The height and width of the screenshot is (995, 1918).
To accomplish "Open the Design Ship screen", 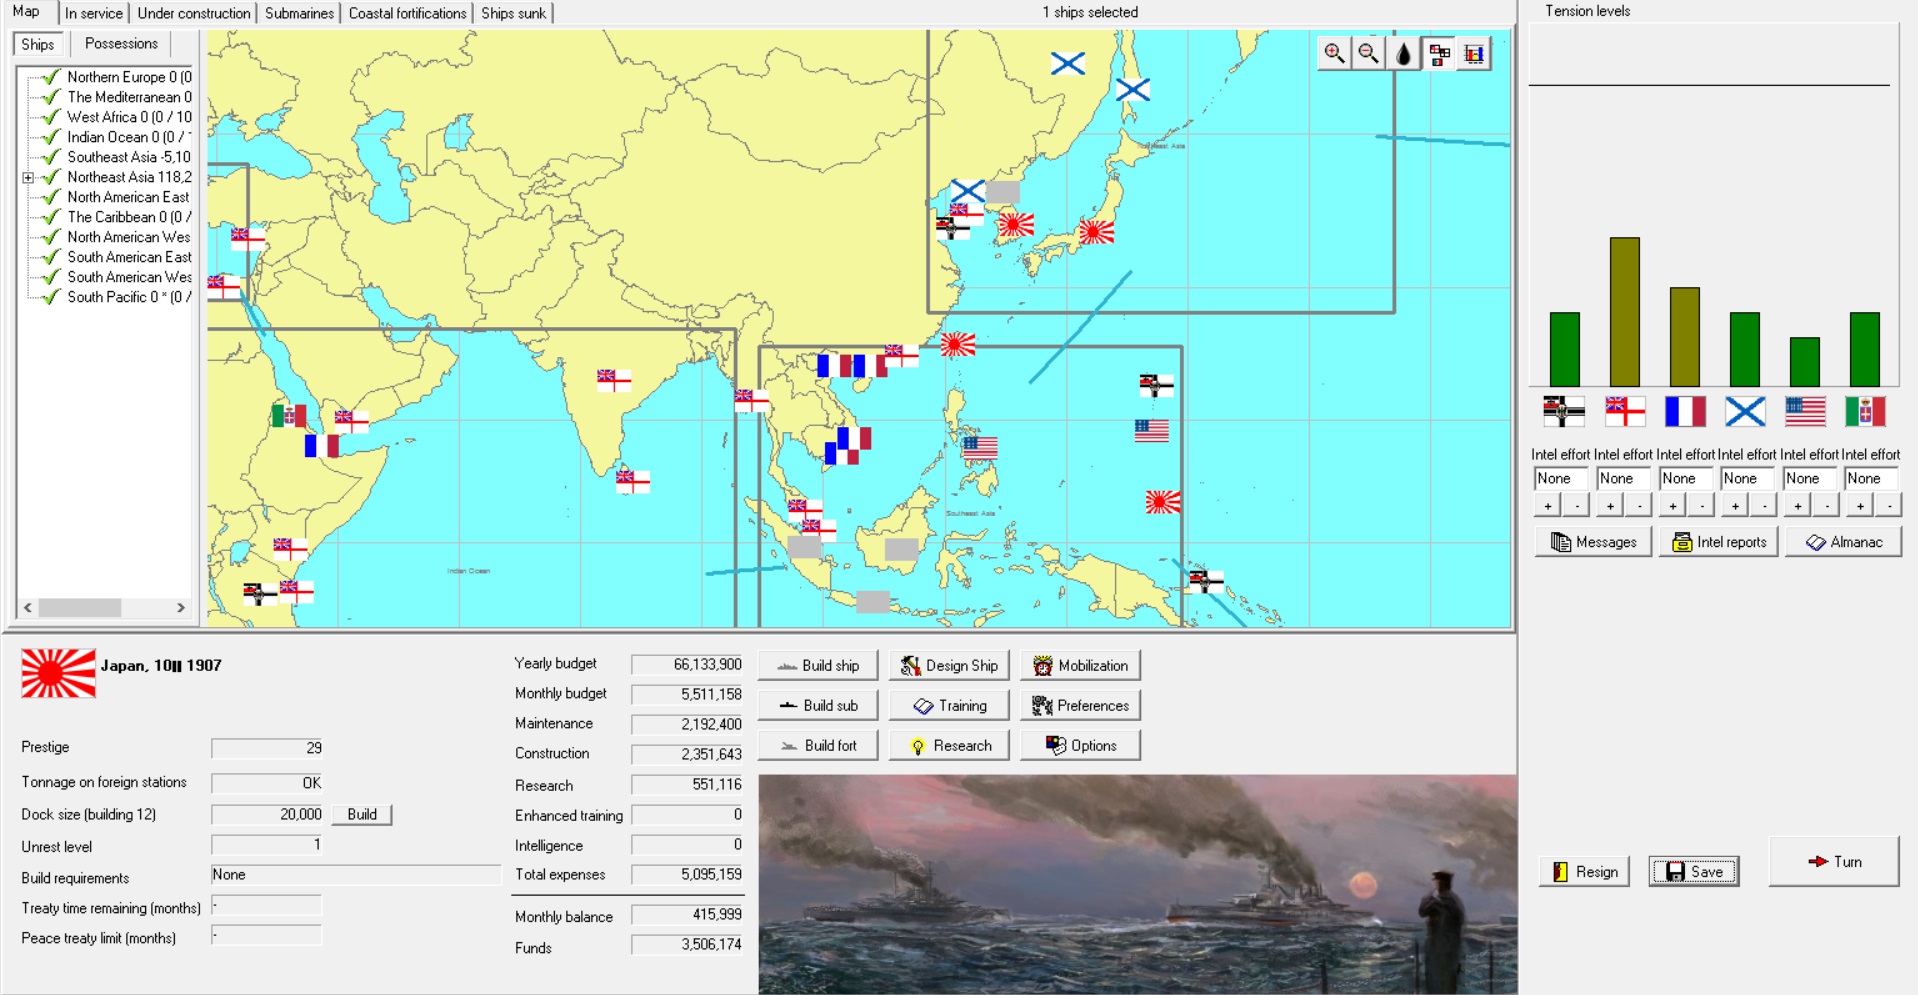I will [x=949, y=666].
